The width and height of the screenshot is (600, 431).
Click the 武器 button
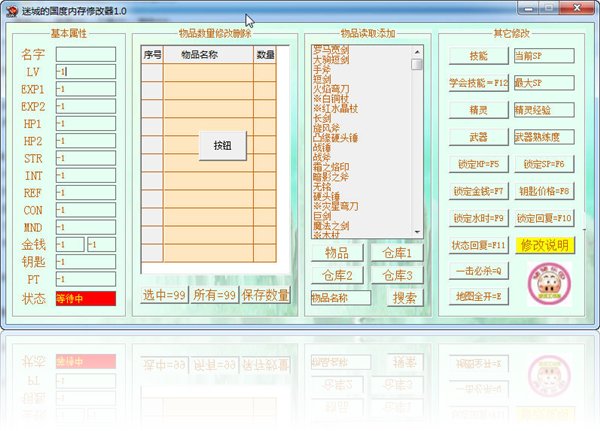479,137
